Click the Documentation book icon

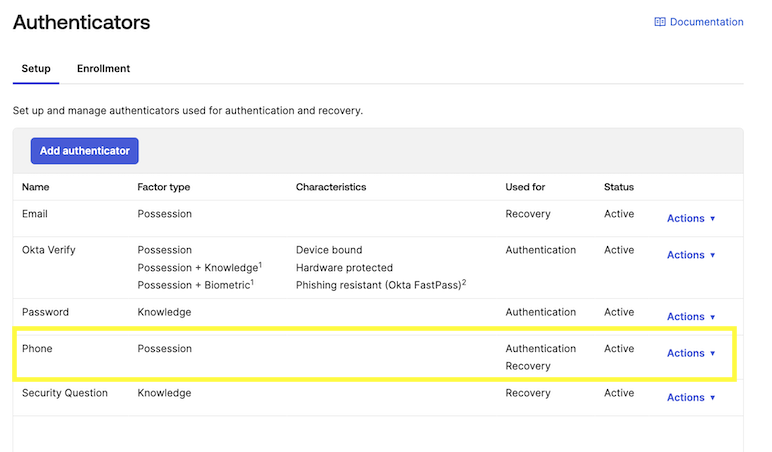[x=660, y=22]
